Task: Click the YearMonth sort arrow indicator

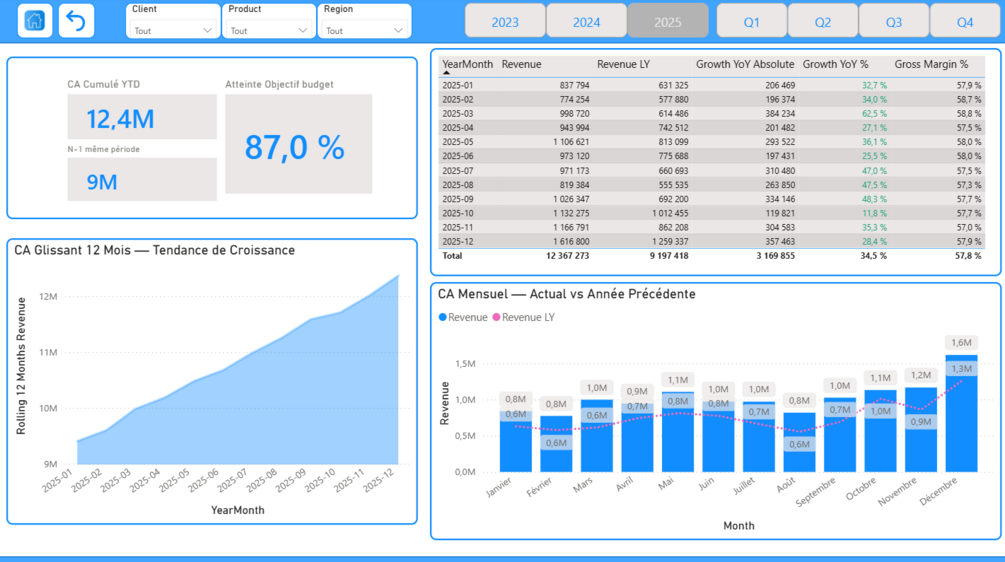Action: click(x=447, y=73)
